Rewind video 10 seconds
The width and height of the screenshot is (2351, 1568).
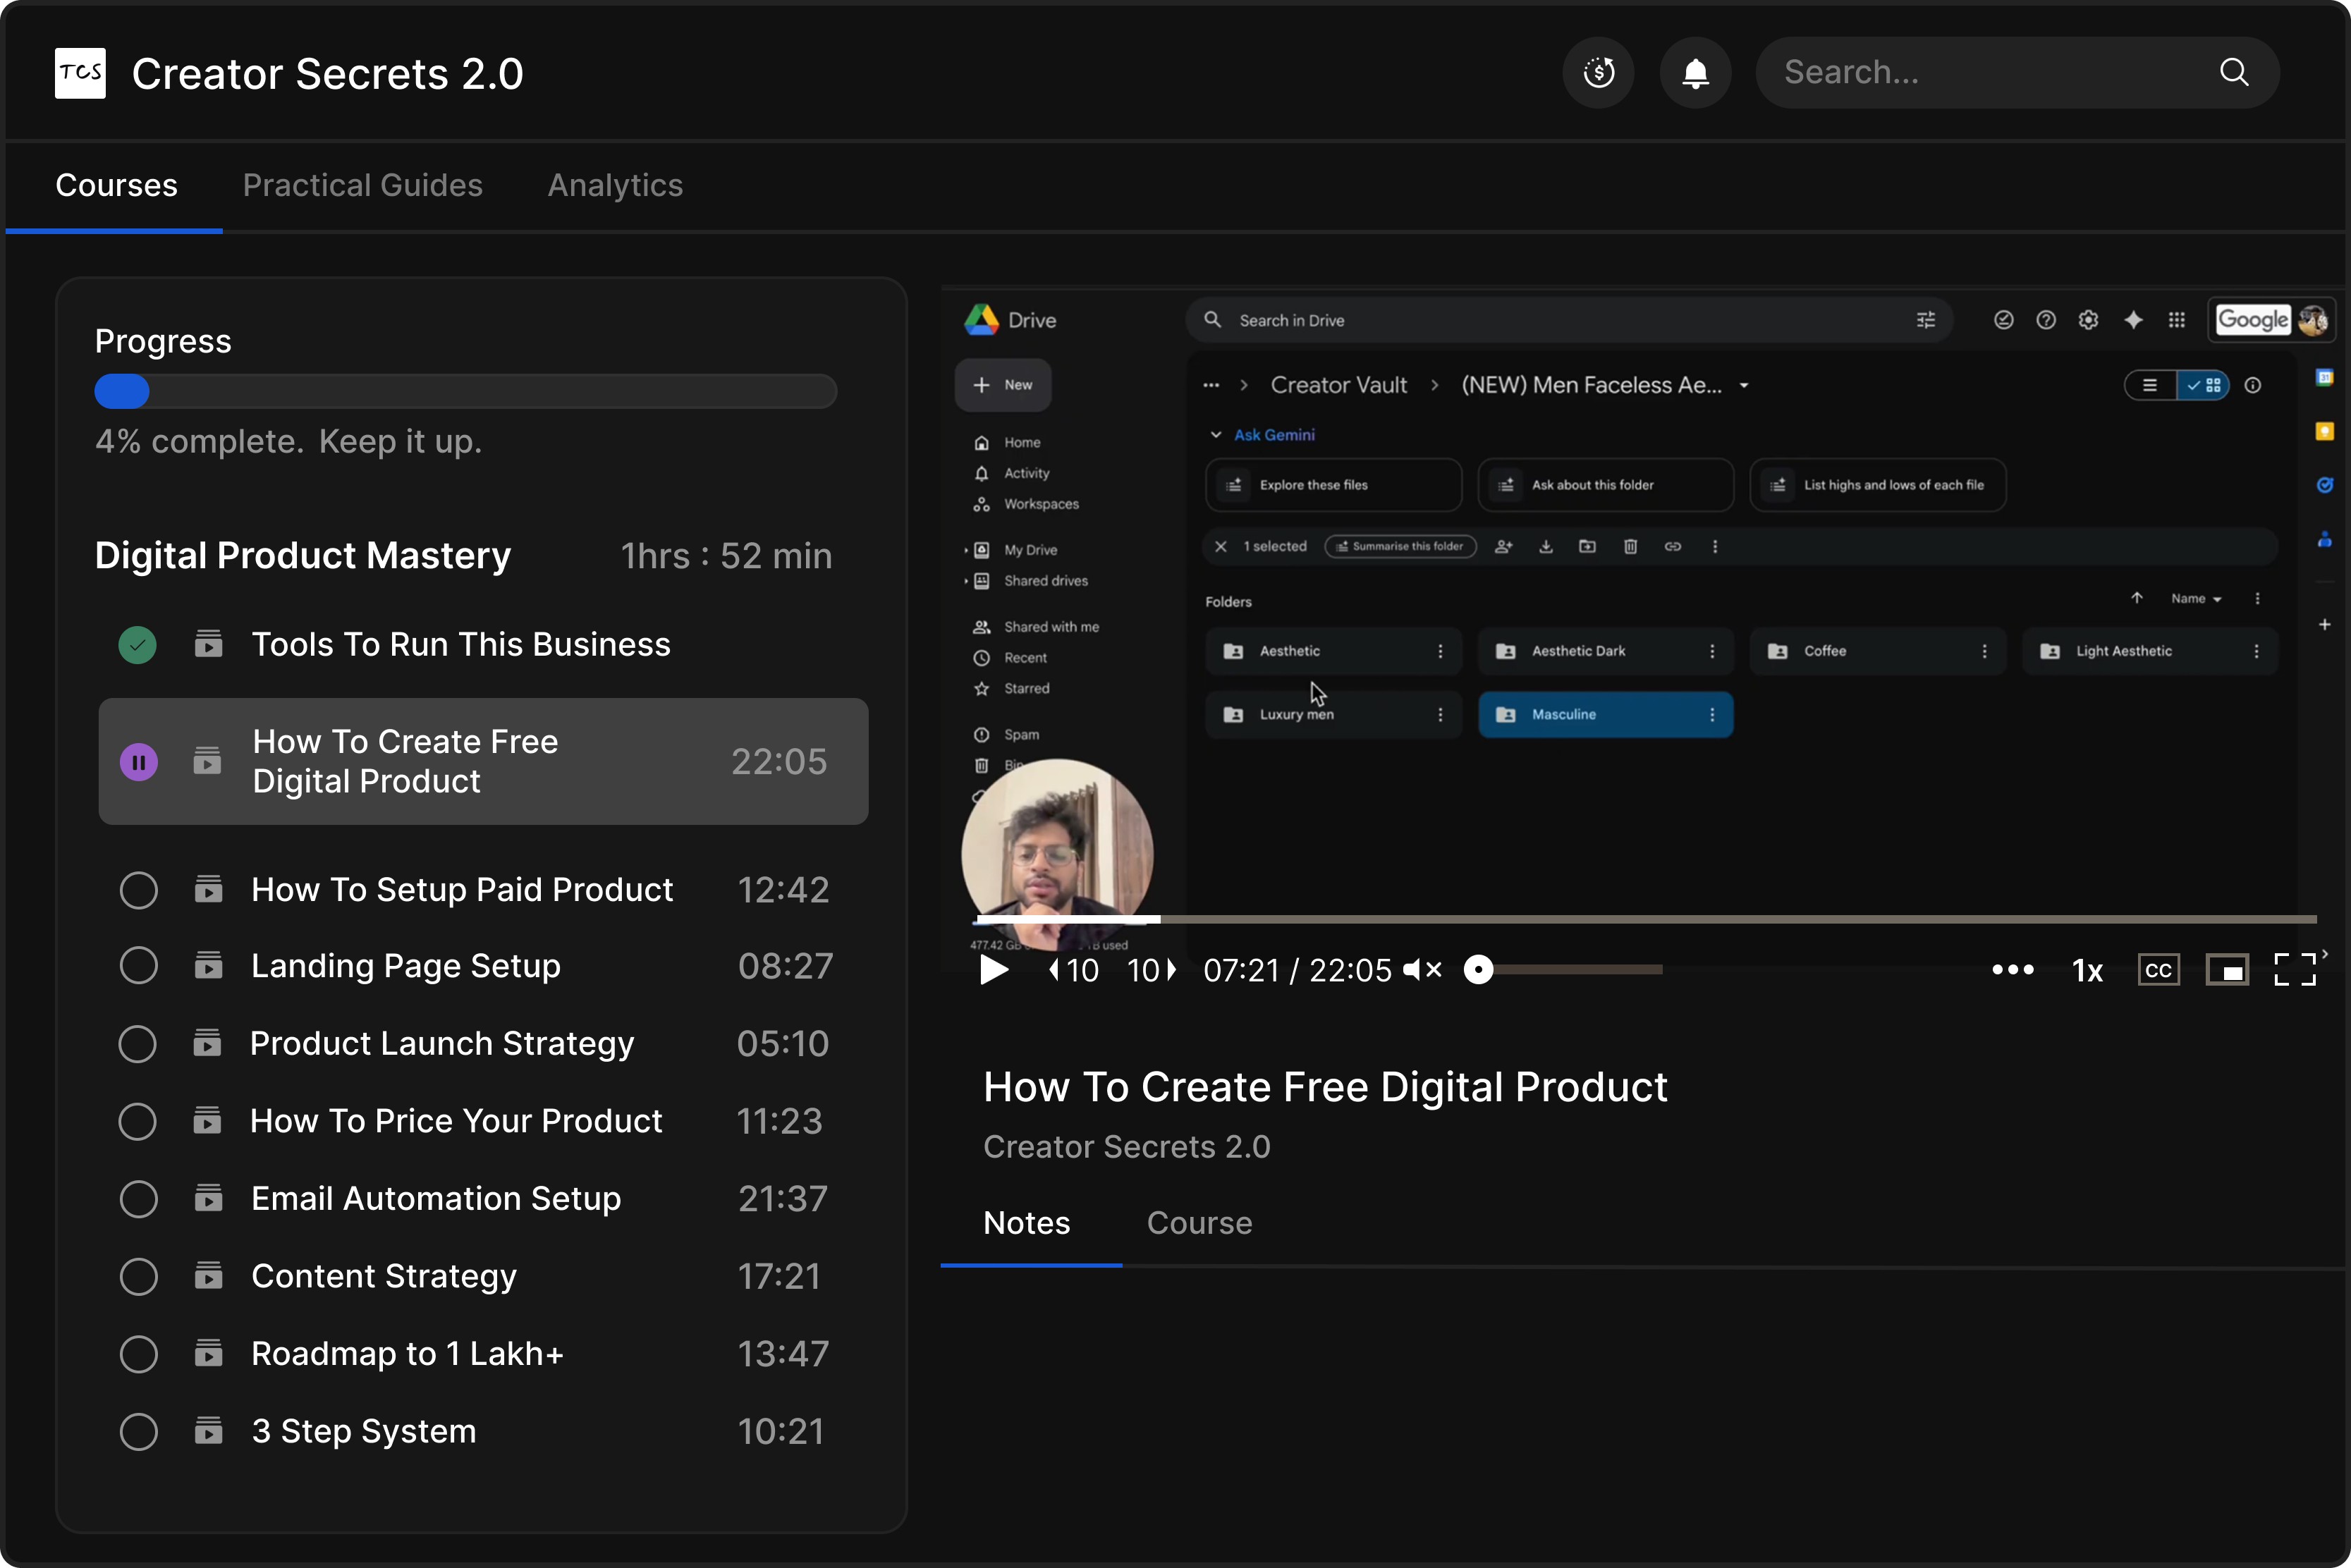pos(1073,970)
